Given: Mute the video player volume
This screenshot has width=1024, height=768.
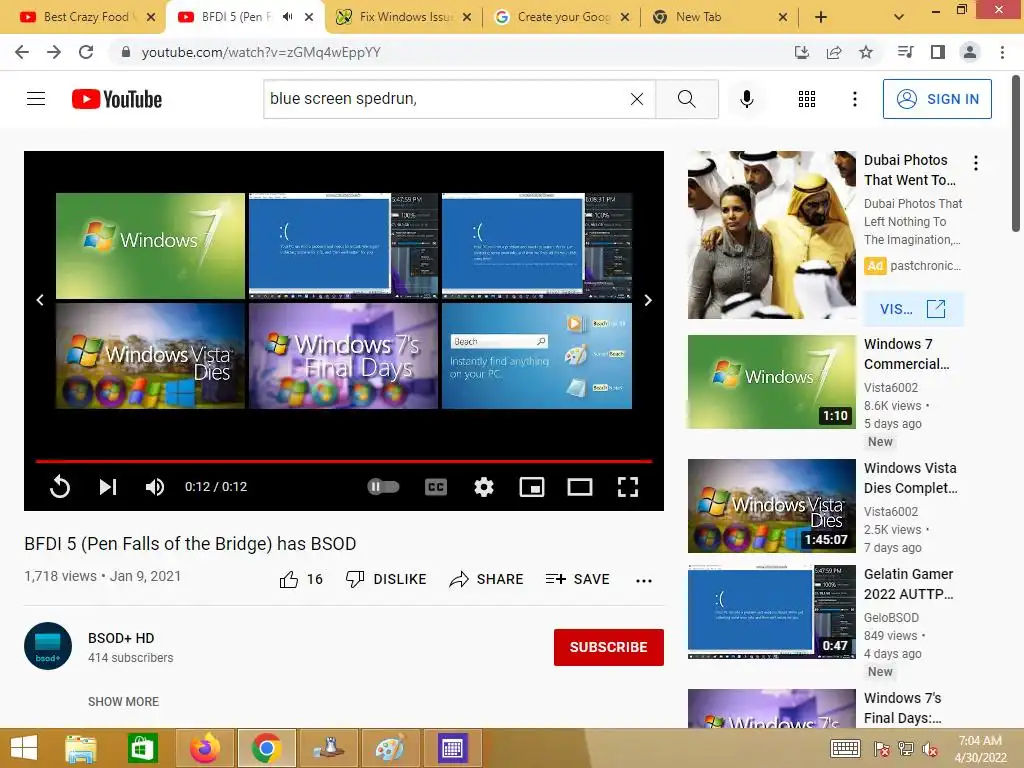Looking at the screenshot, I should coord(155,487).
